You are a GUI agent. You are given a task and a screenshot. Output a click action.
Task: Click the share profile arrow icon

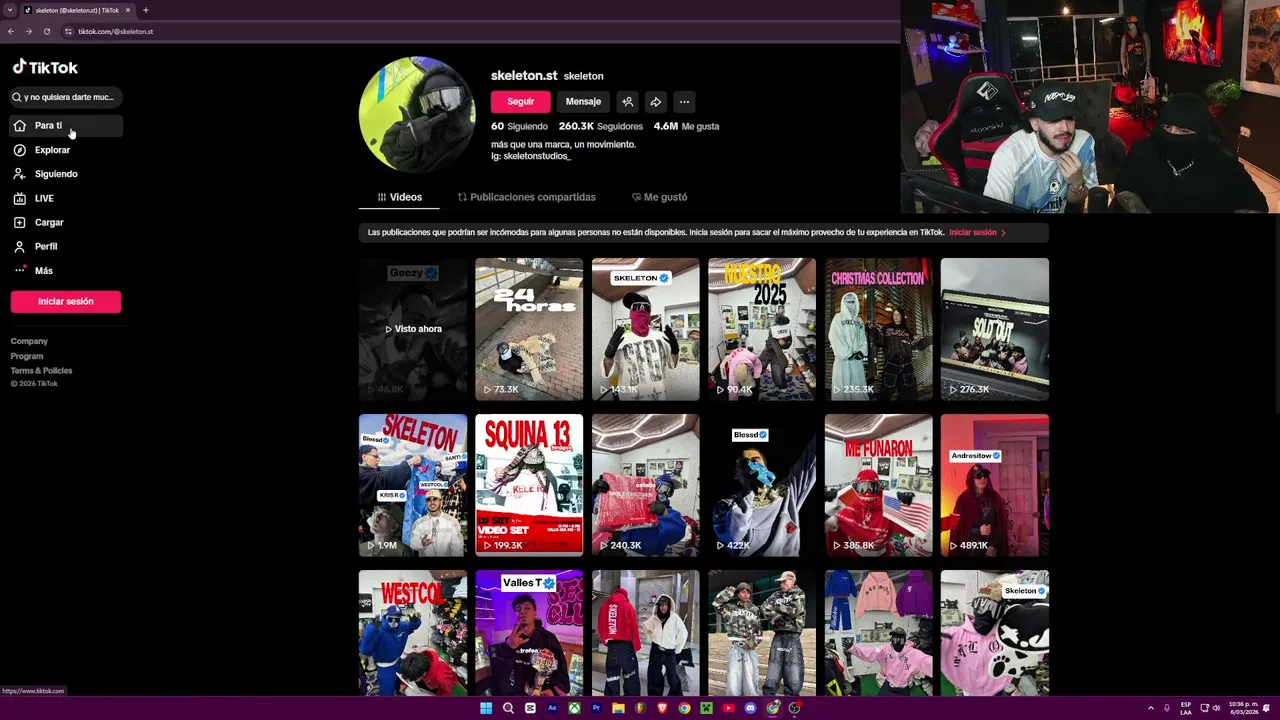point(655,101)
